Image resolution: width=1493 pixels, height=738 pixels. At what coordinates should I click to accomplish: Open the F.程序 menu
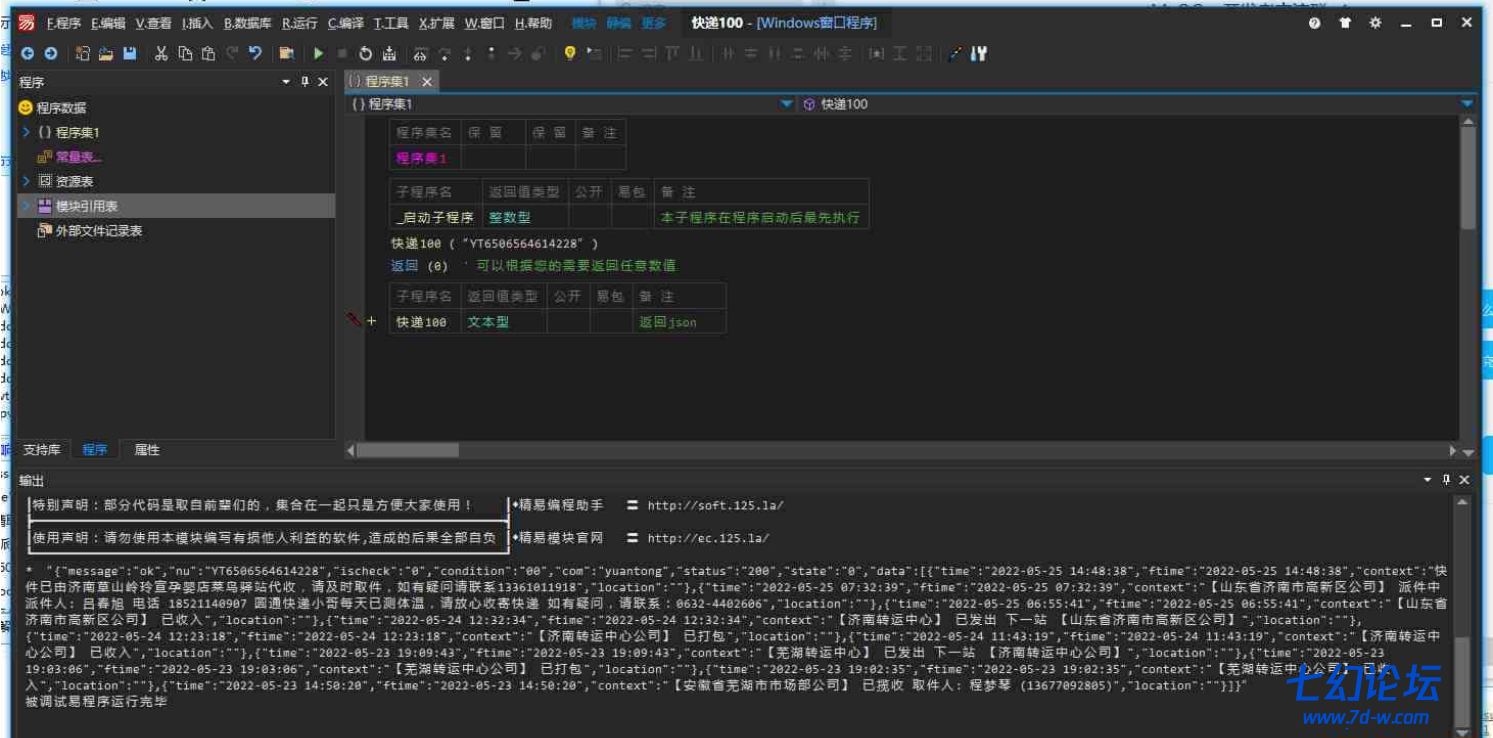pos(64,23)
